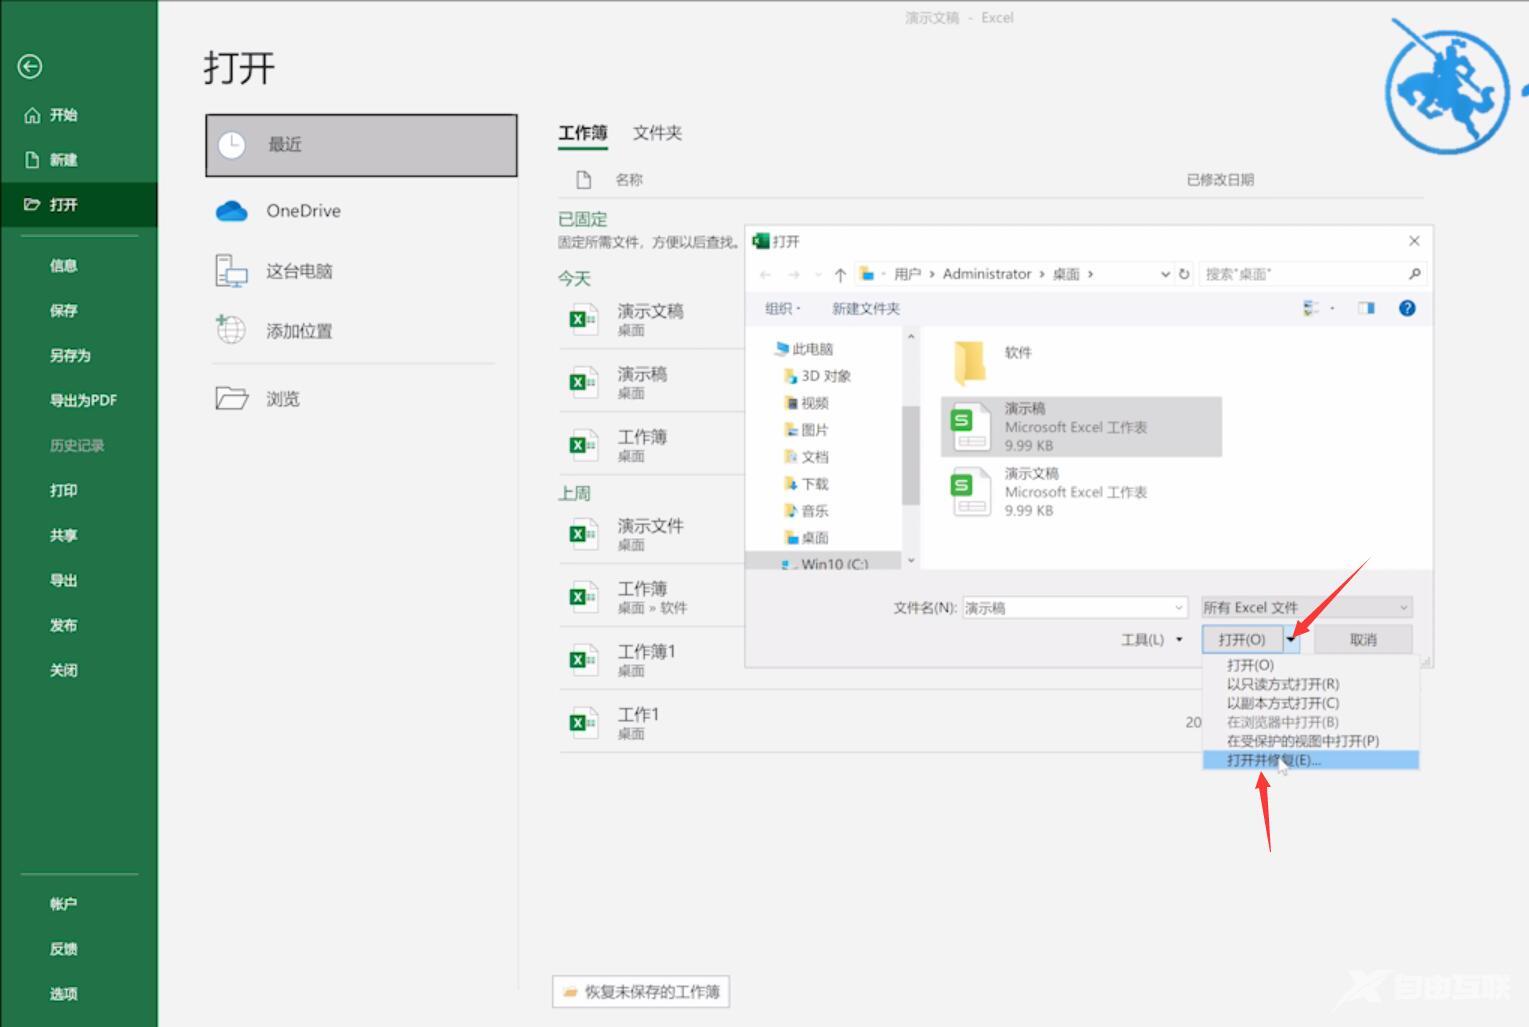Choose 打开并修复(E)... menu item
The width and height of the screenshot is (1529, 1027).
tap(1311, 760)
